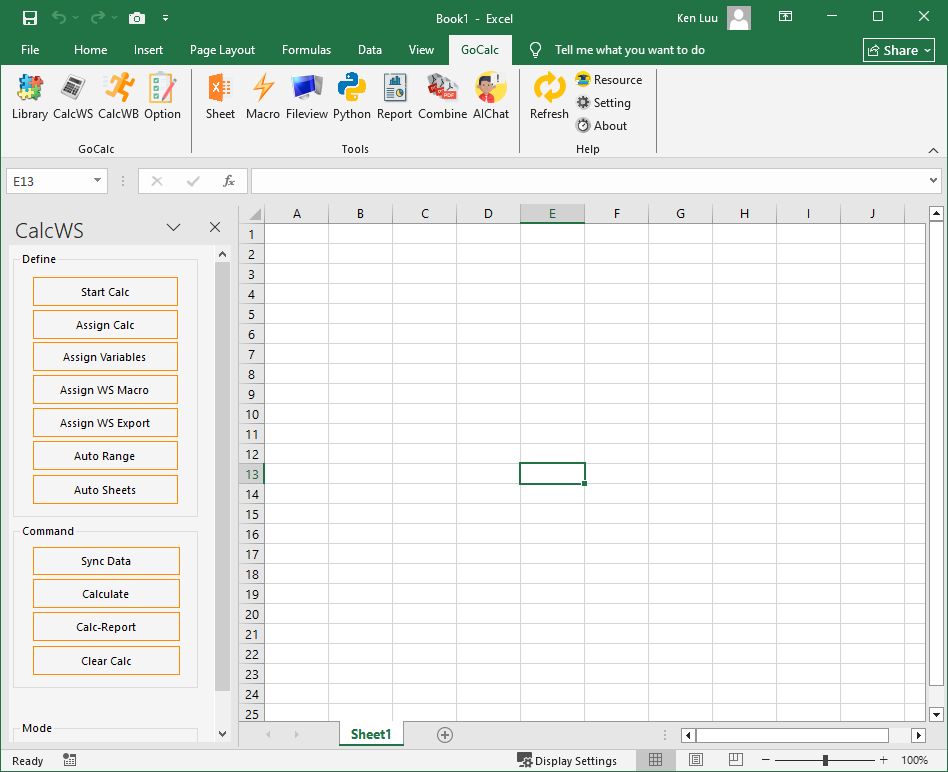Screen dimensions: 948x772
Task: Open the CalcWS pane options chevron
Action: click(174, 227)
